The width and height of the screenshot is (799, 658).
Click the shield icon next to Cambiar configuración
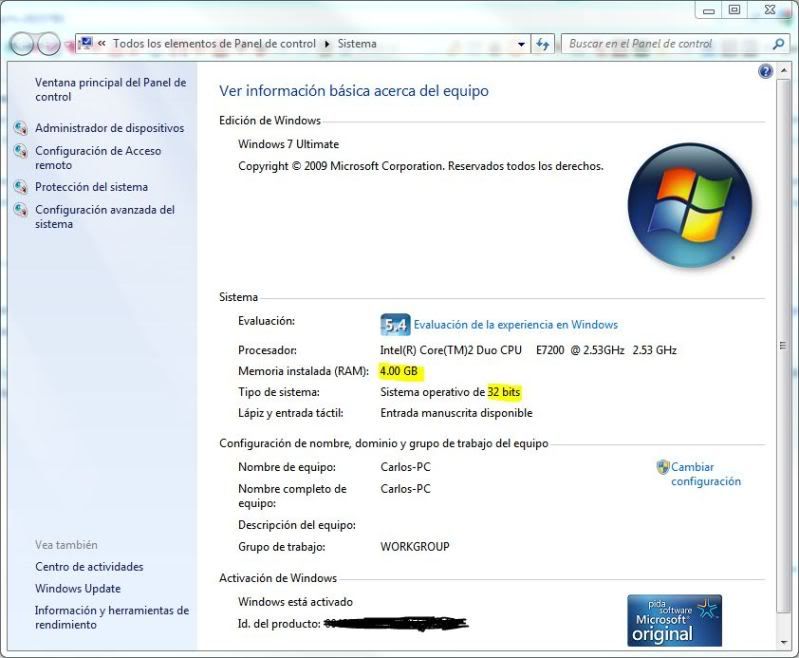tap(662, 467)
